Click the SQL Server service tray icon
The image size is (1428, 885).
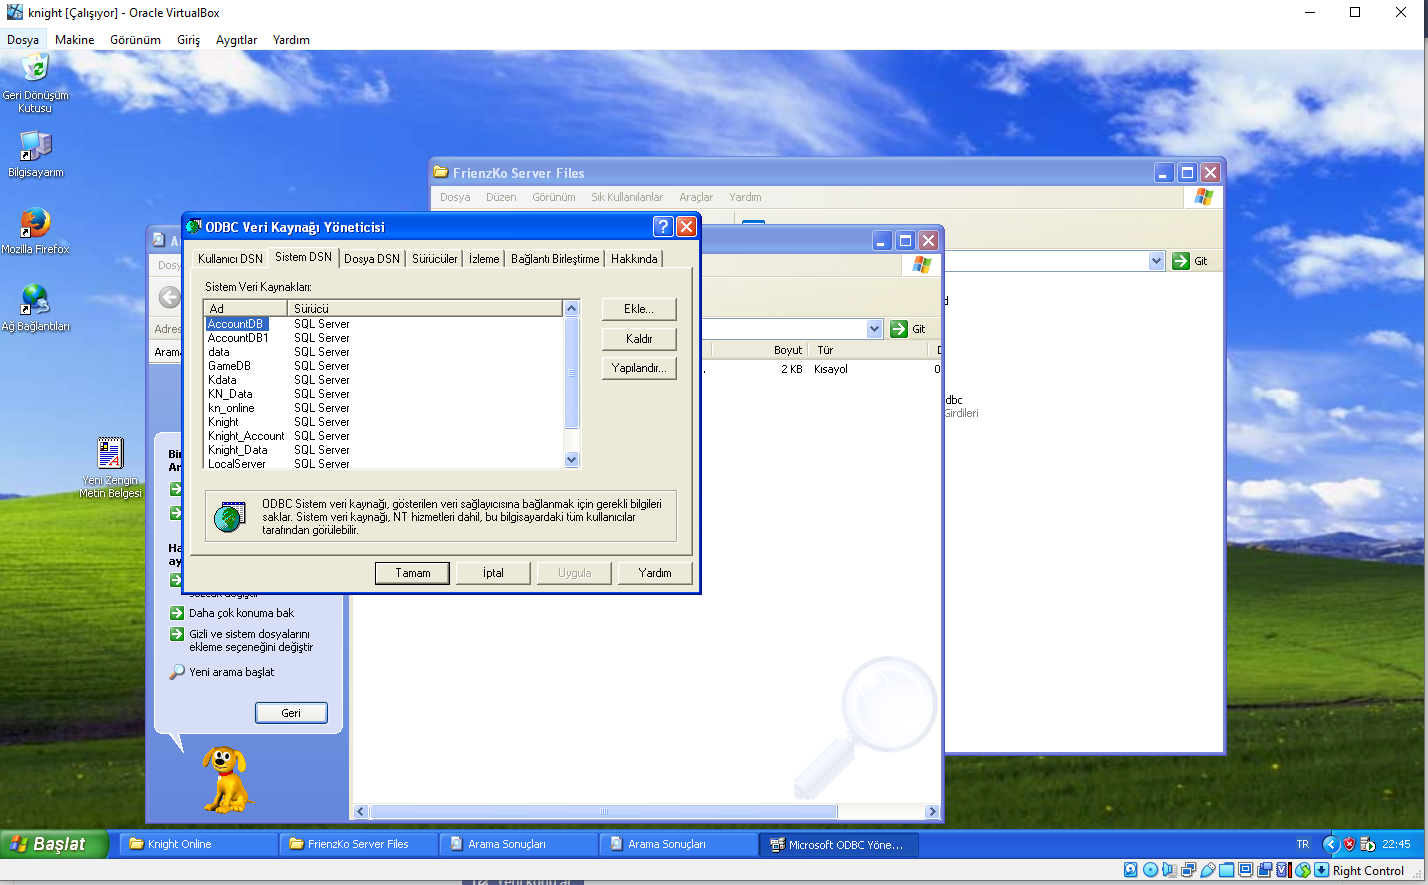tap(1367, 844)
